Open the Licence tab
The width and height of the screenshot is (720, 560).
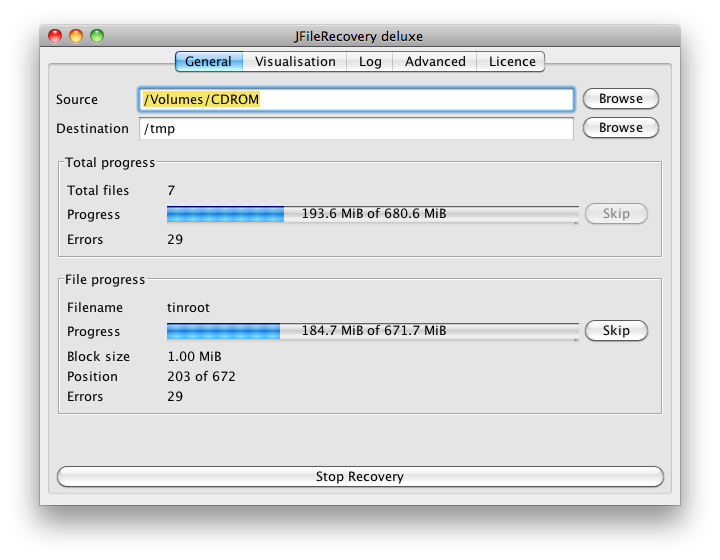point(511,62)
